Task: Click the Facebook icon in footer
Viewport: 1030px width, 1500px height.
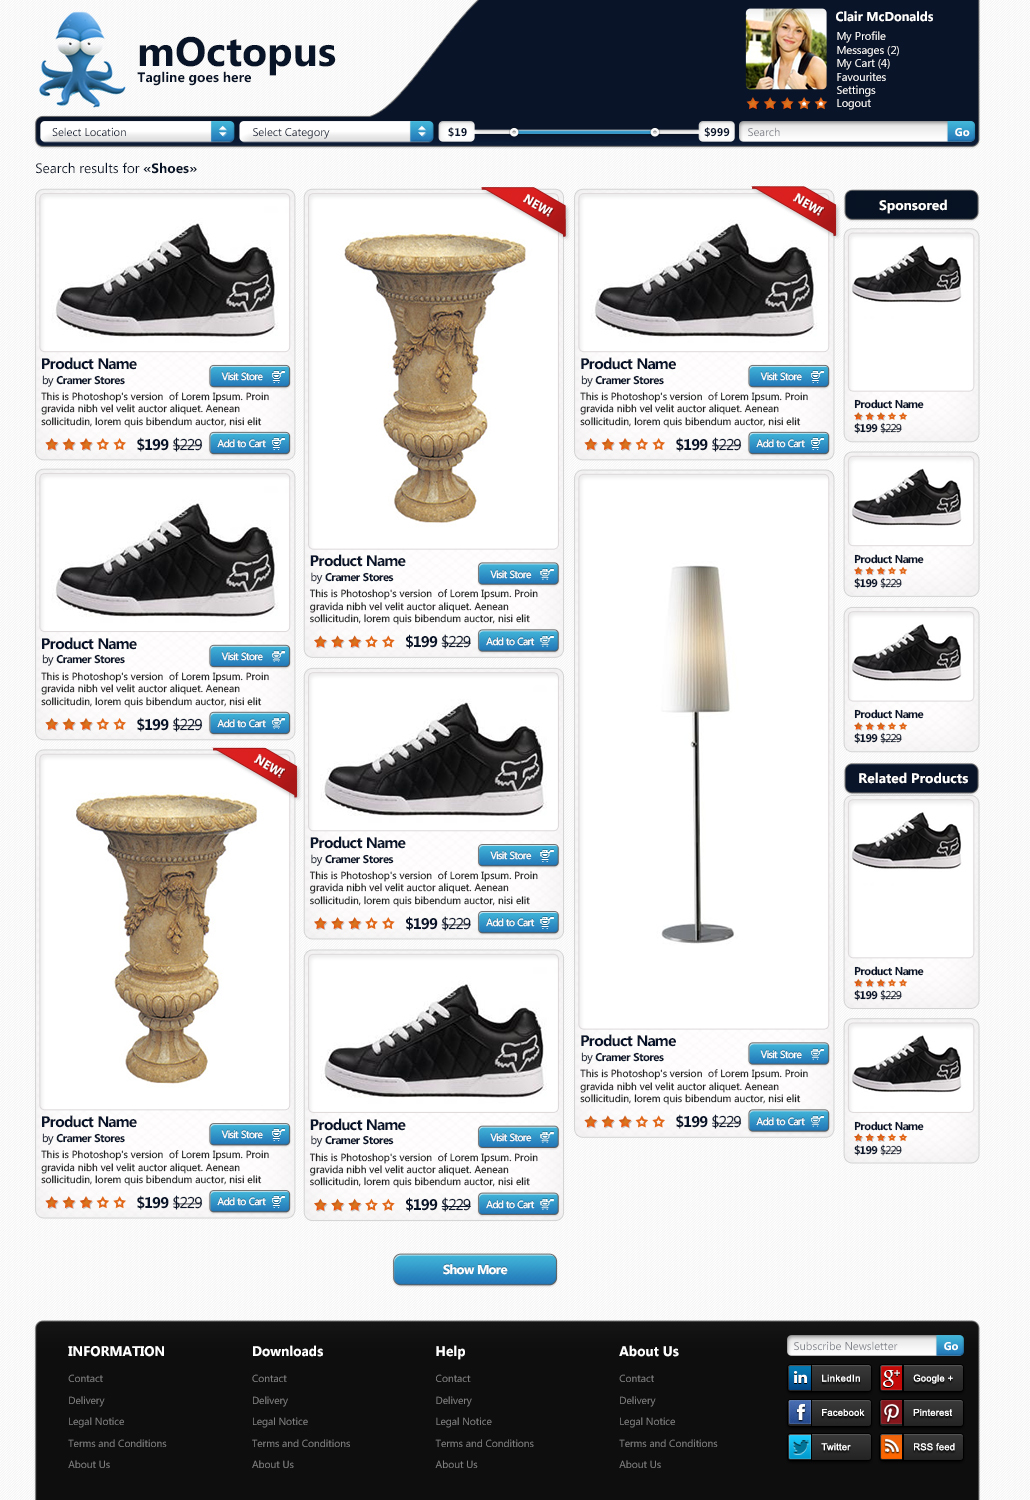Action: [x=800, y=1412]
